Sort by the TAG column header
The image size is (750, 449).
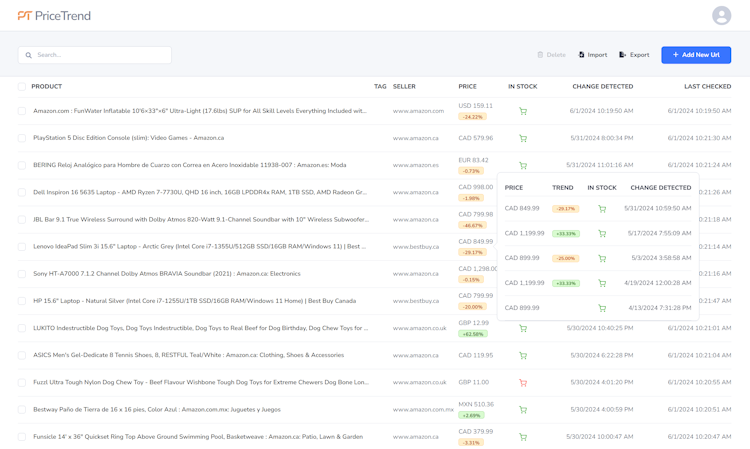[x=380, y=87]
